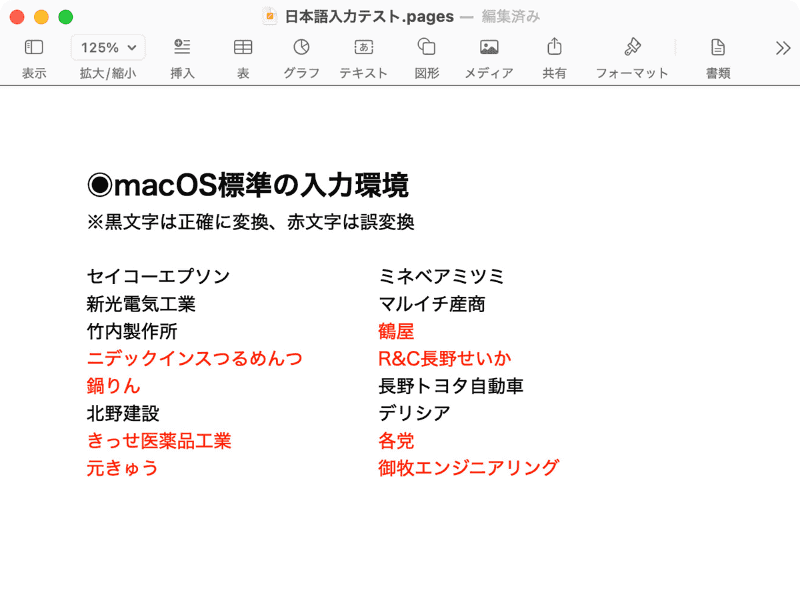
Task: Click the red text 各党
Action: [396, 441]
